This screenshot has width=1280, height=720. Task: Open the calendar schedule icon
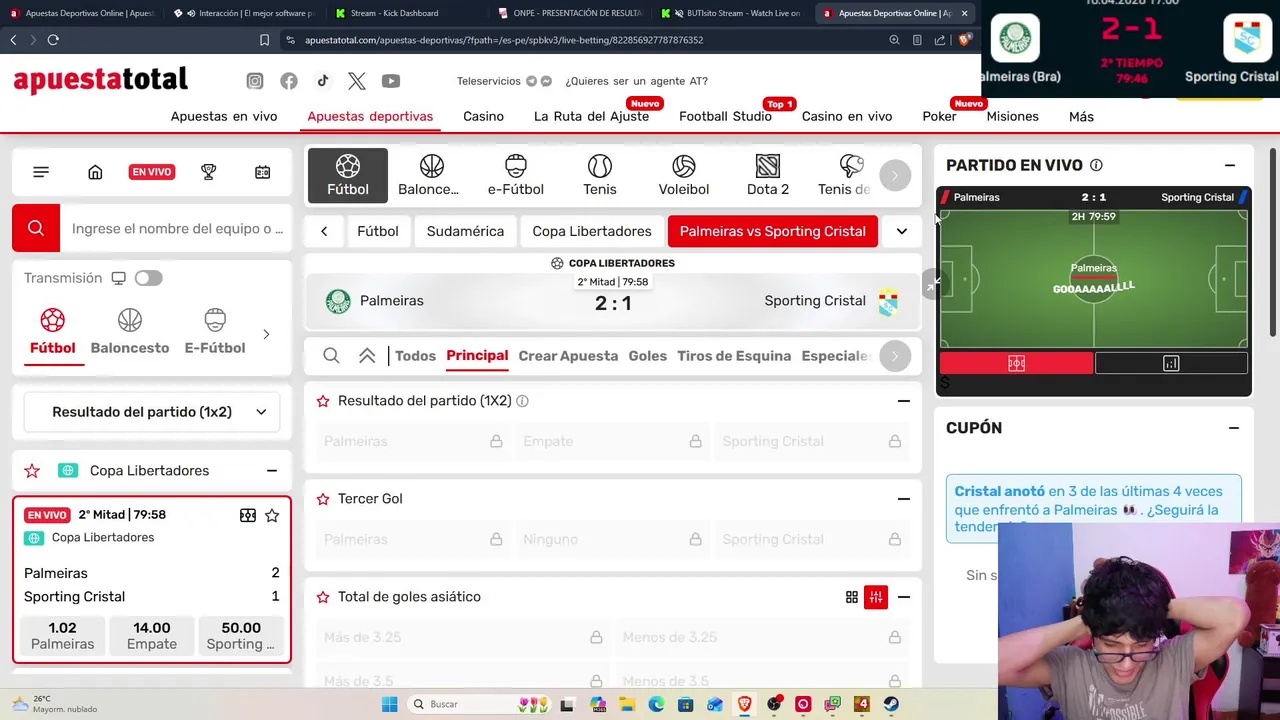click(x=263, y=172)
